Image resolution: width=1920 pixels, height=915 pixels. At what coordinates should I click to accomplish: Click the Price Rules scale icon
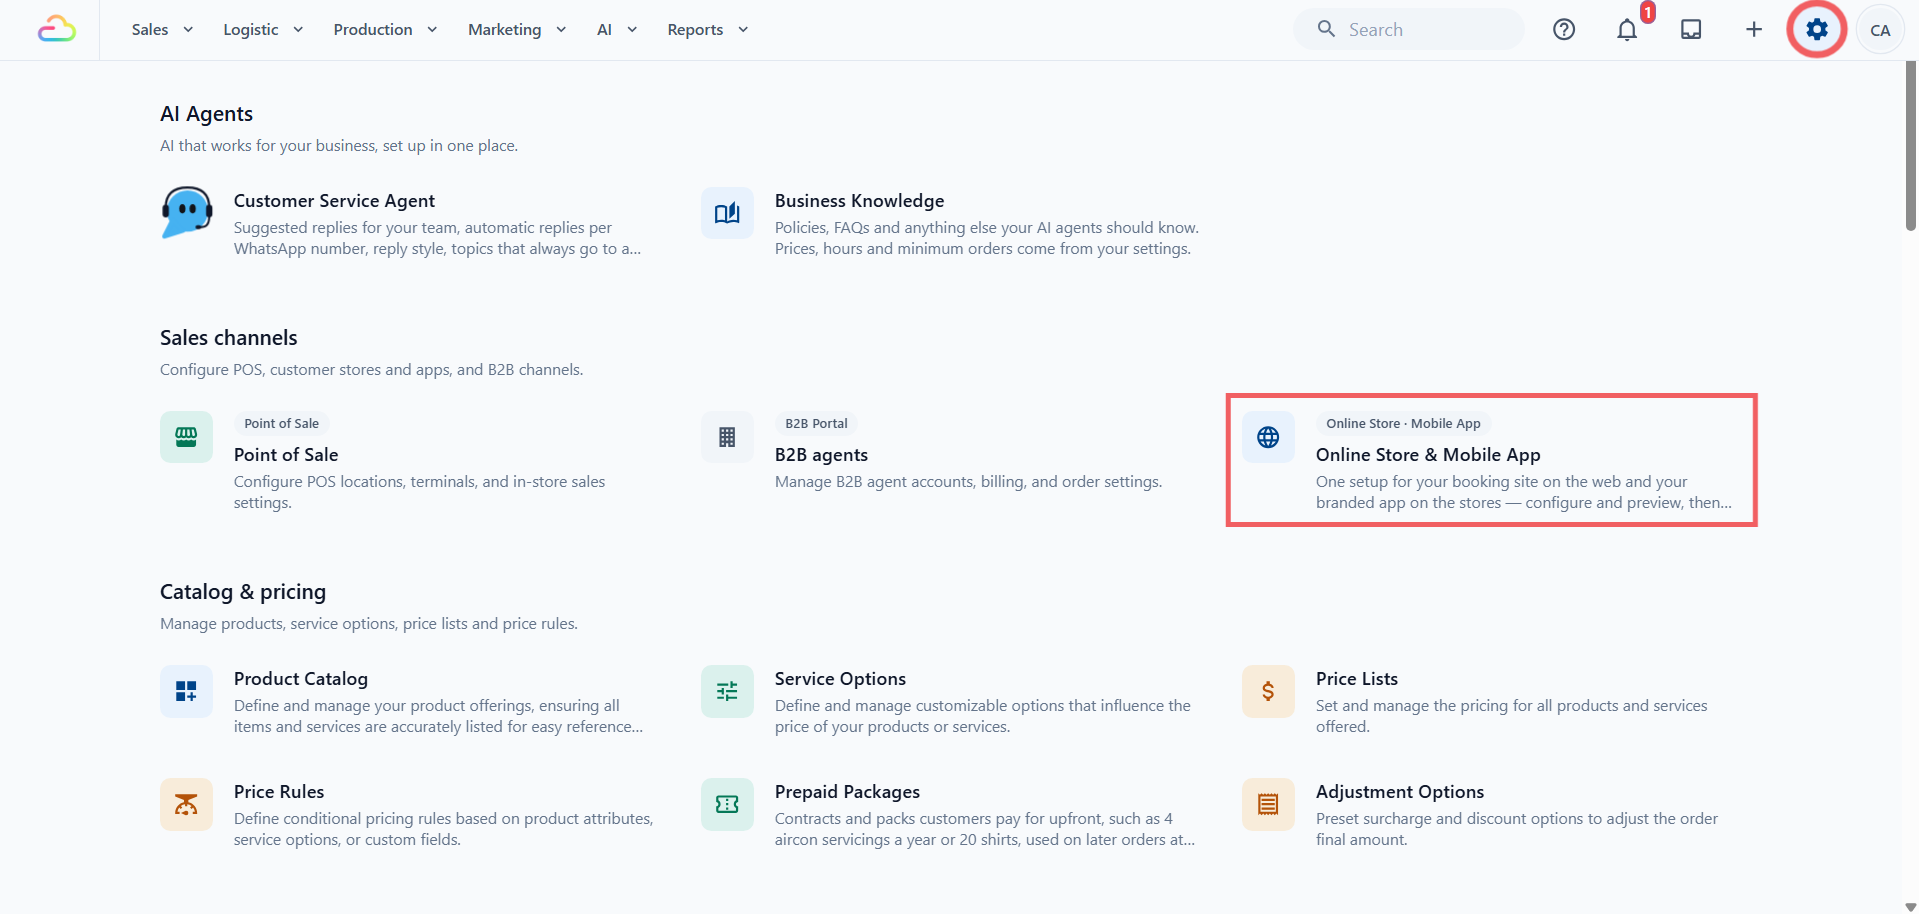[186, 804]
